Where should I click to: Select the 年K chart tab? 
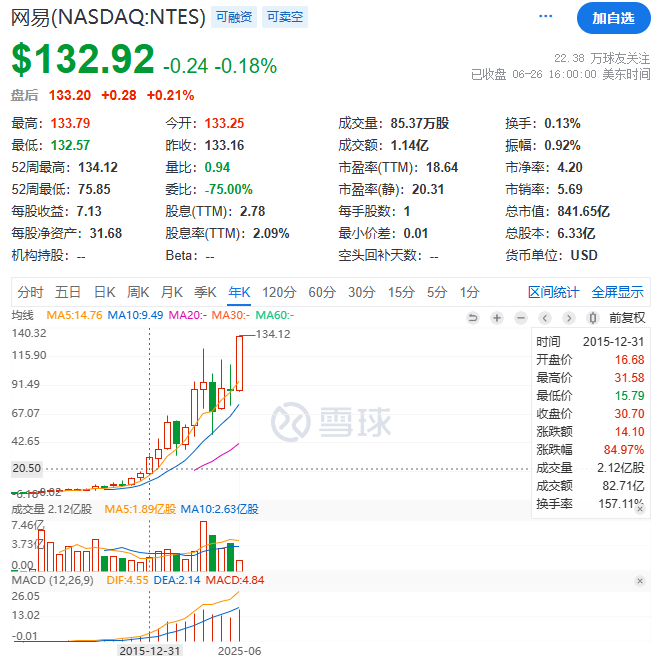click(239, 292)
